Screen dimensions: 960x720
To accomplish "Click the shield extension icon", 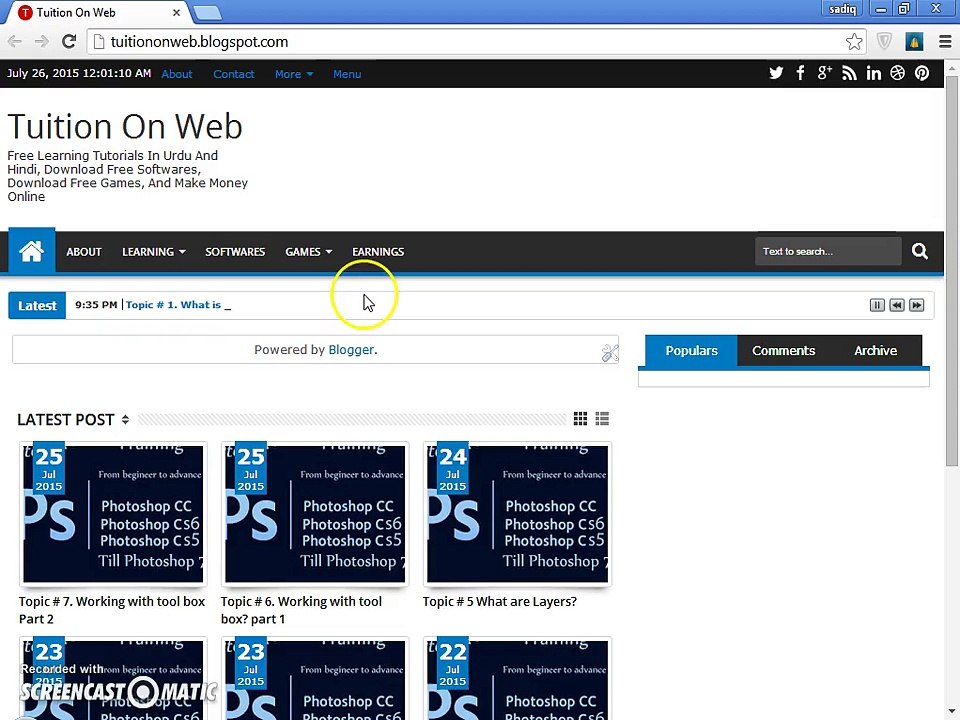I will pos(884,42).
